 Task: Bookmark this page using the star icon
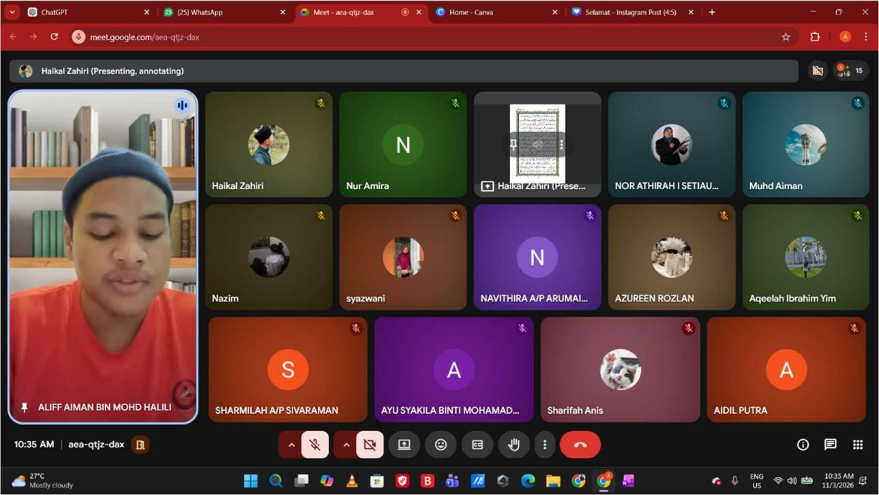pos(786,37)
